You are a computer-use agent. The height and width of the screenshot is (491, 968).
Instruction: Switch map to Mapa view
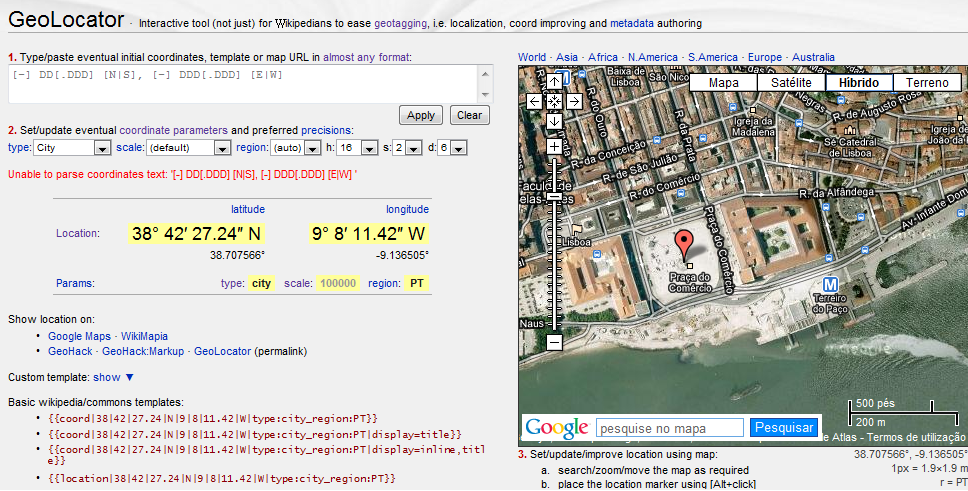724,83
